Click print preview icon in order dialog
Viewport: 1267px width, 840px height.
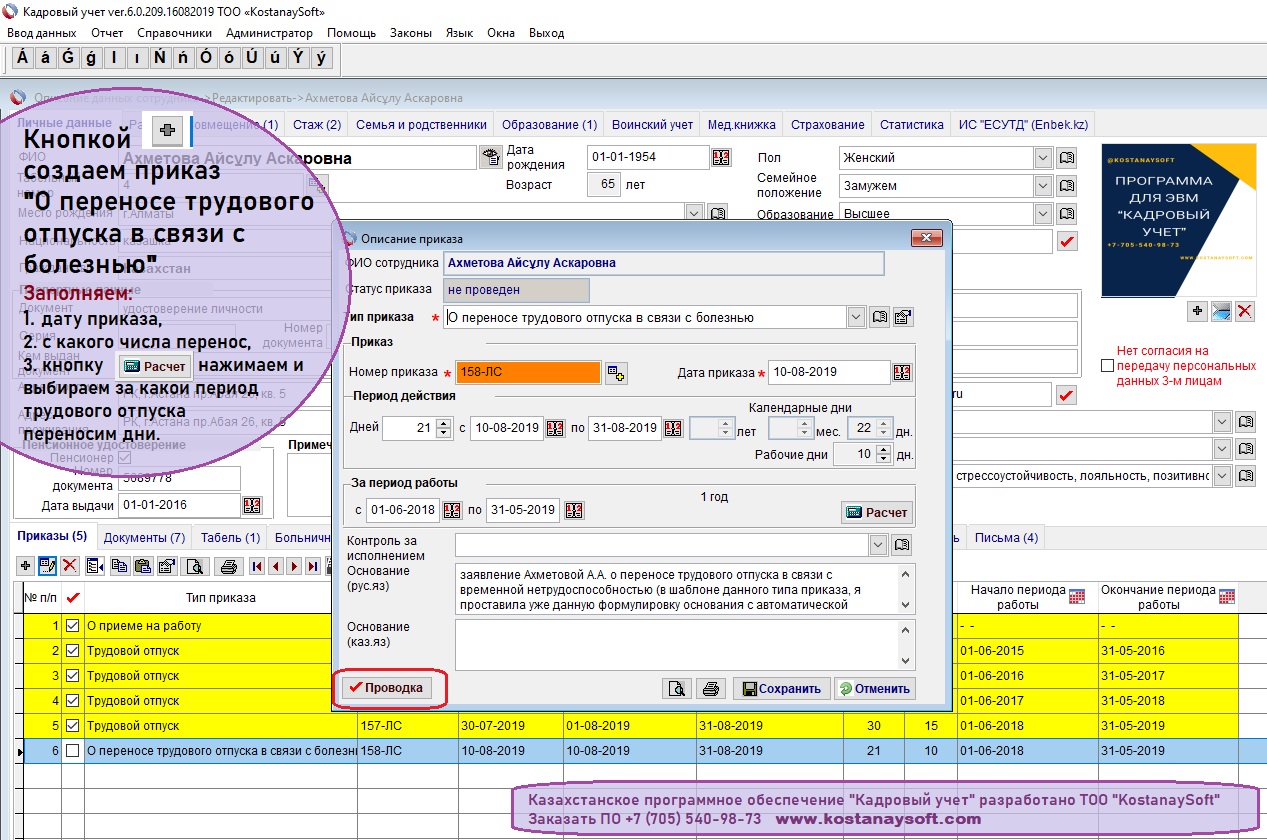(677, 688)
